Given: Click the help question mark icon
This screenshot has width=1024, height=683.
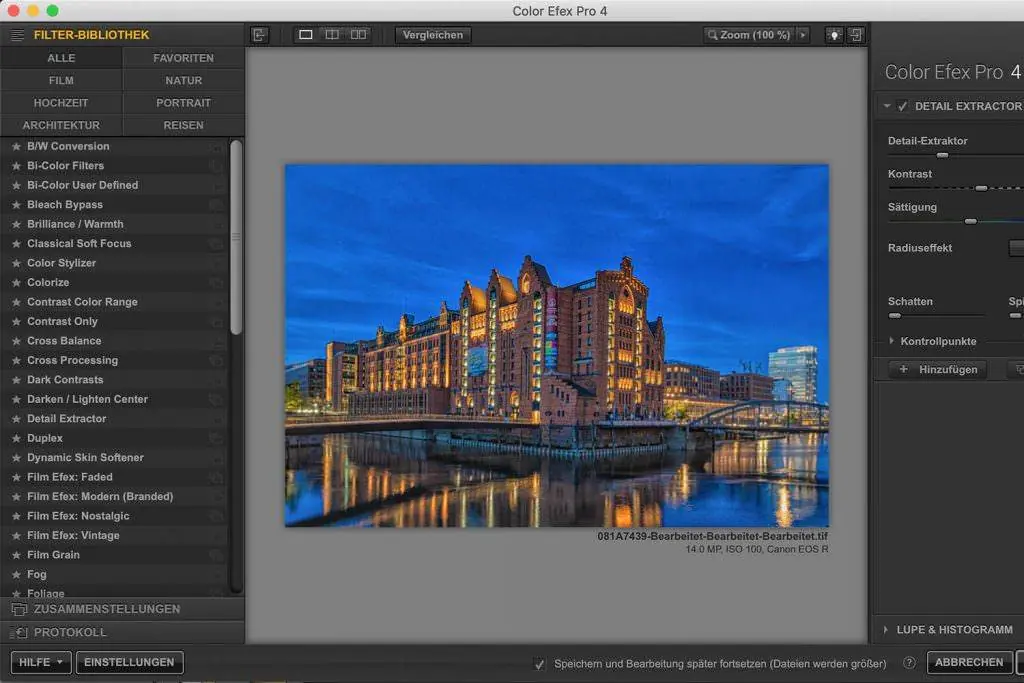Looking at the screenshot, I should [909, 663].
